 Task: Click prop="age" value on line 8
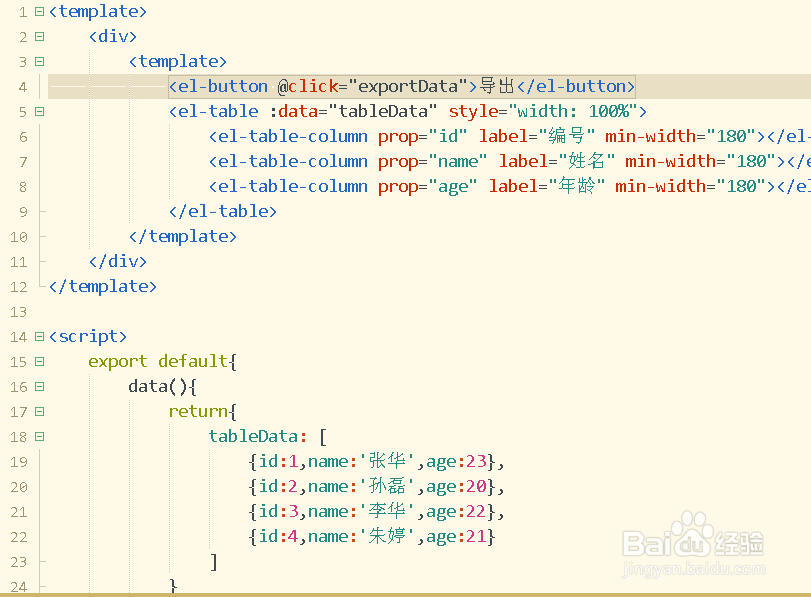tap(453, 186)
